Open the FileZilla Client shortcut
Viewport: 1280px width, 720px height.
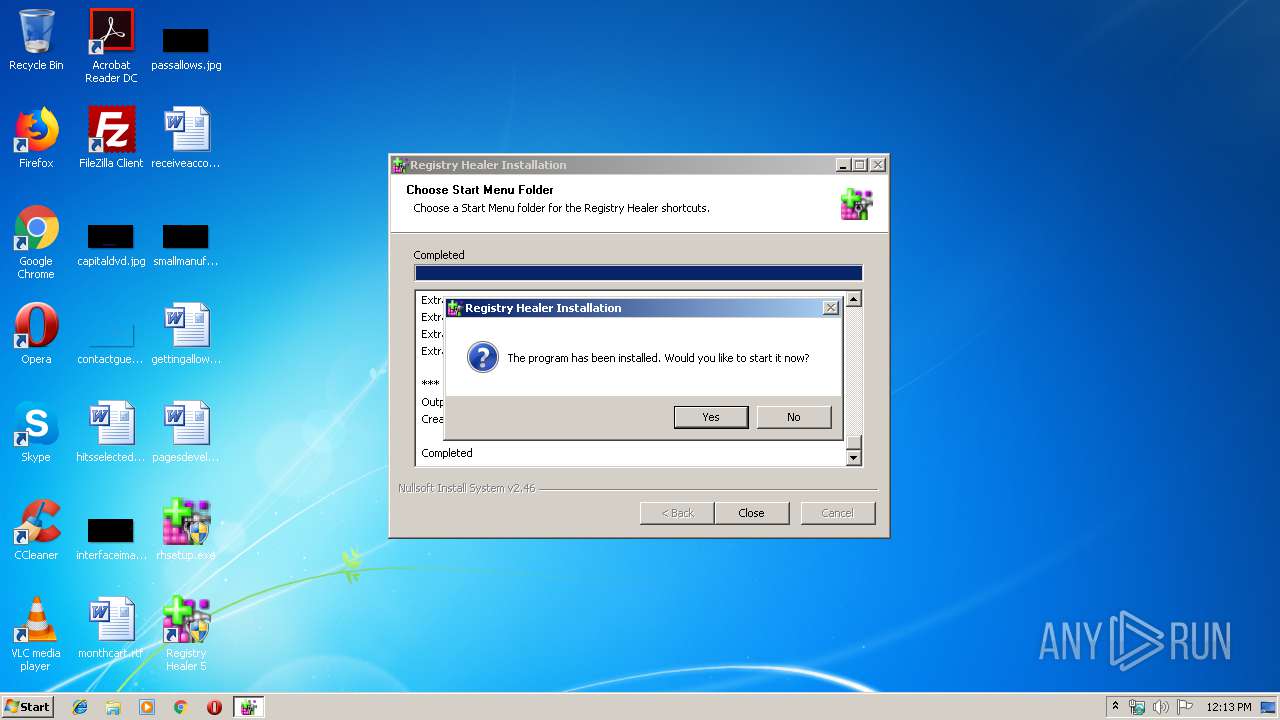111,138
